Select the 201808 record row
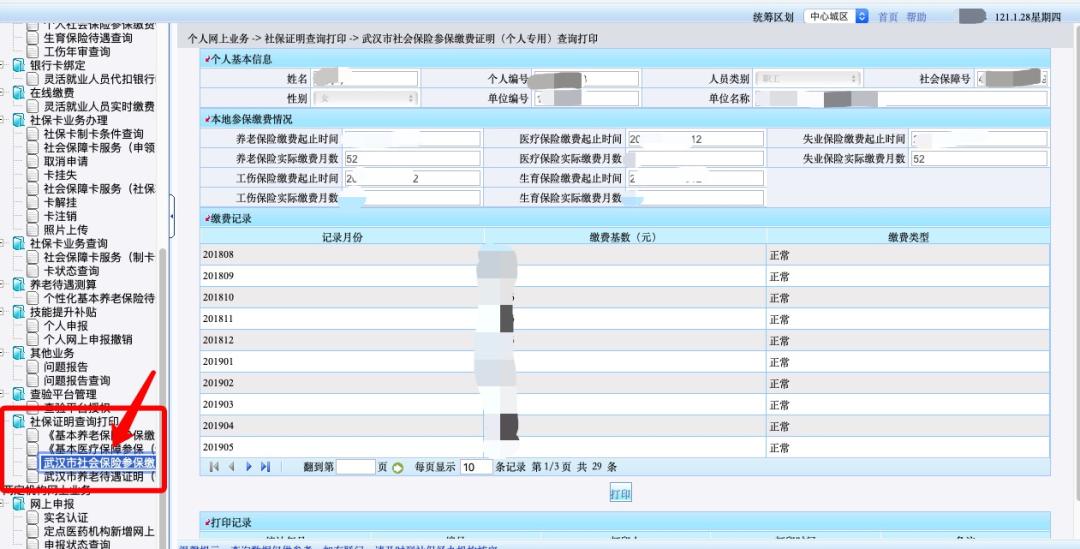The width and height of the screenshot is (1080, 549). 625,255
